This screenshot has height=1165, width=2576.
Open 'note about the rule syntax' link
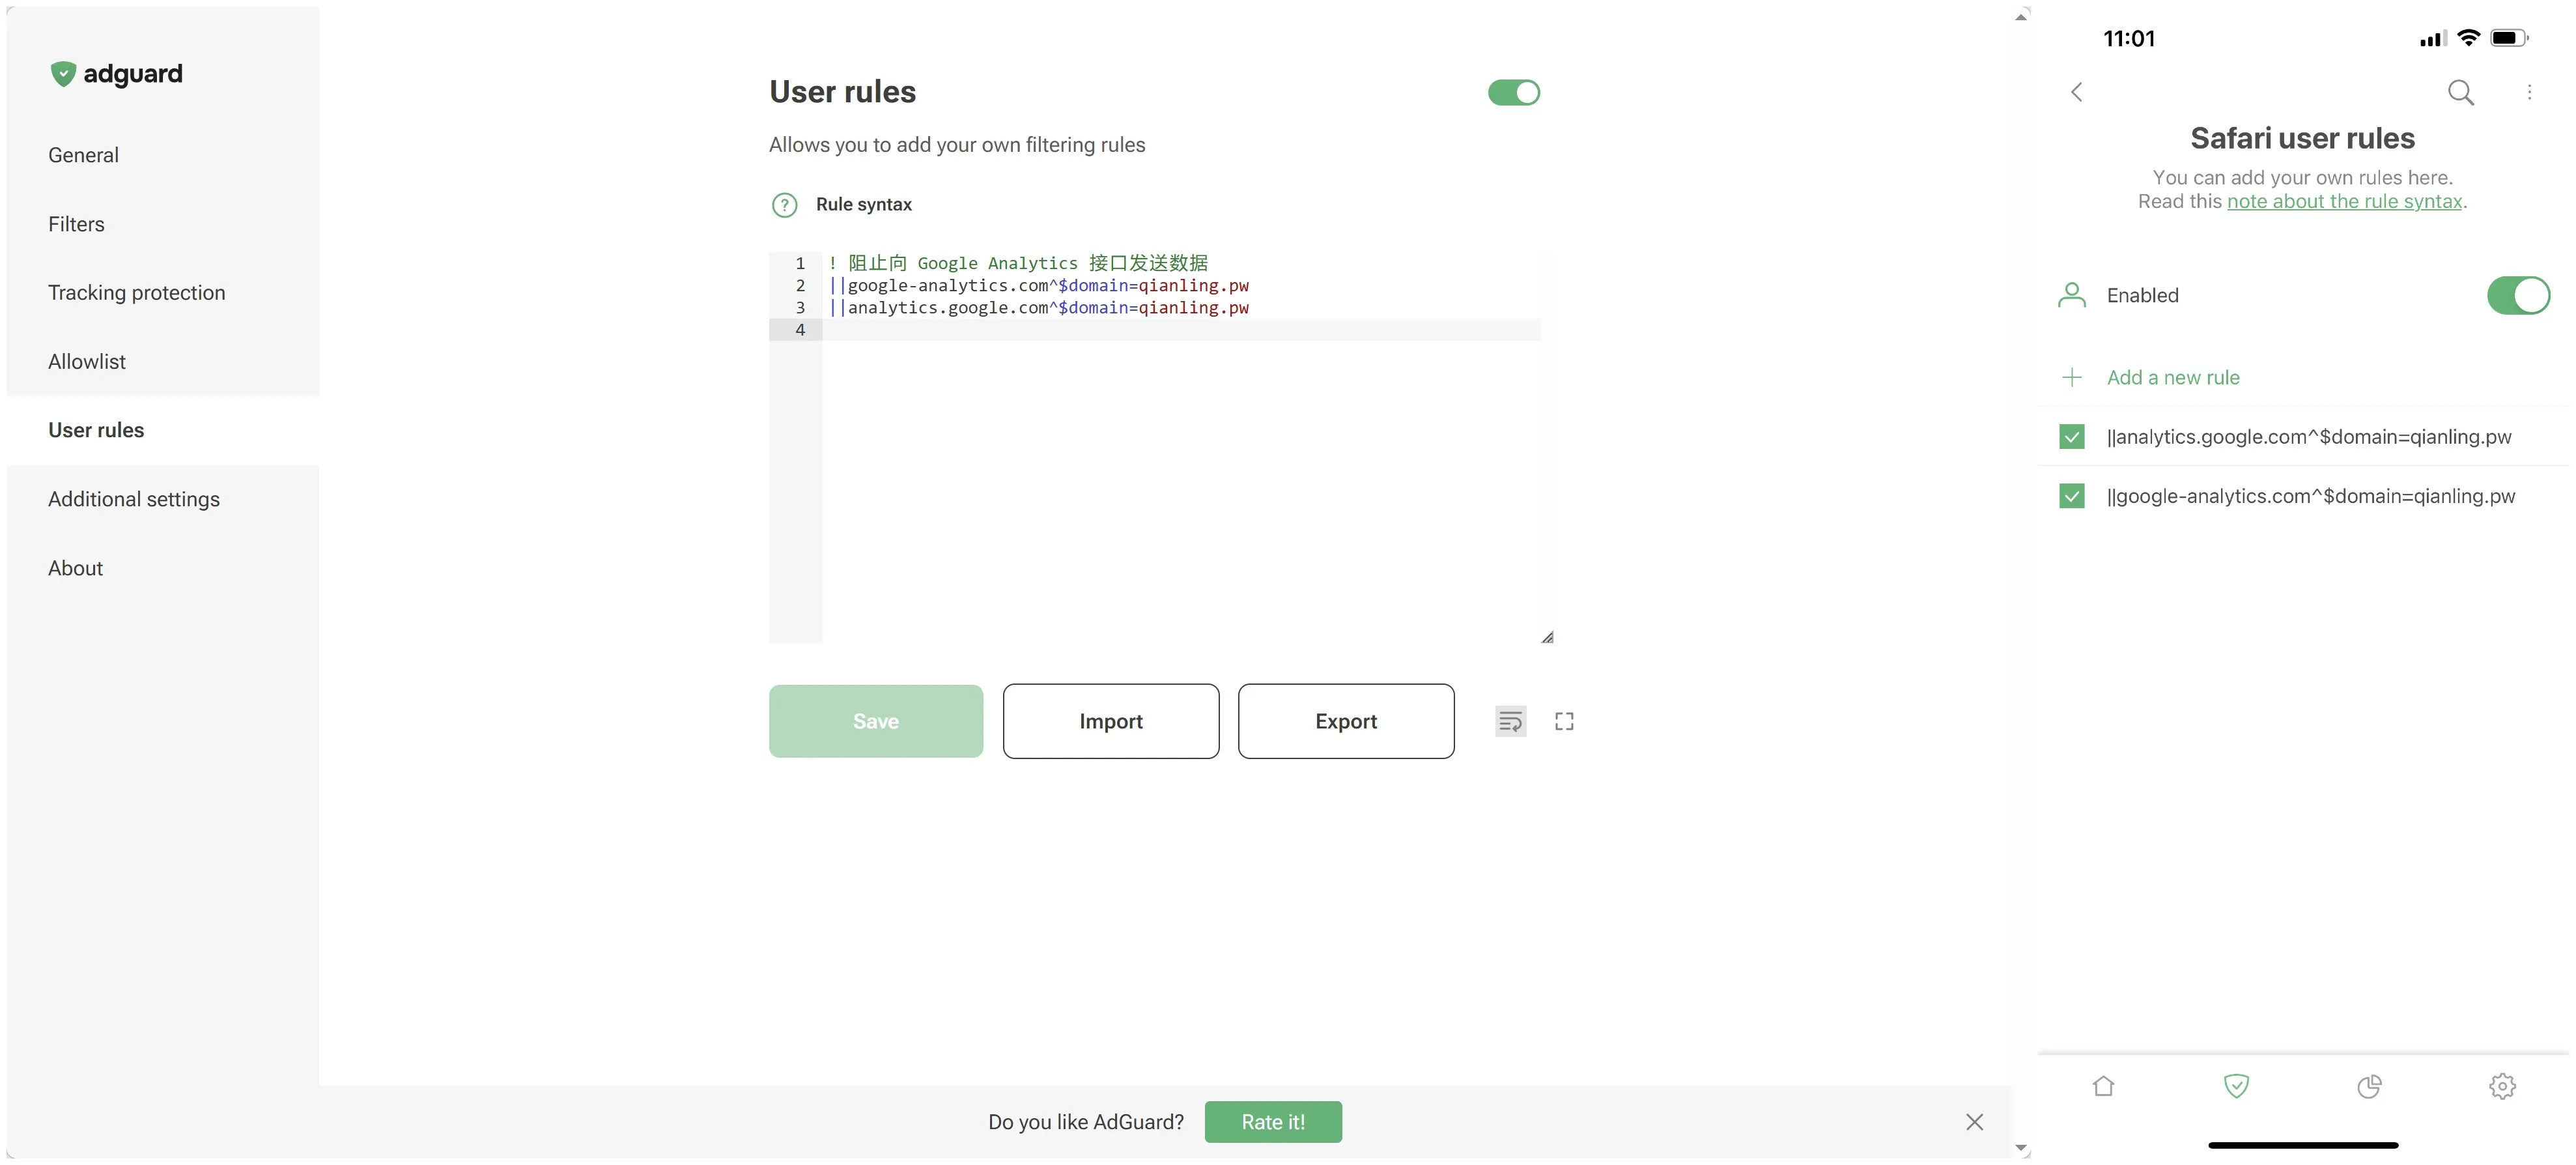click(x=2344, y=202)
